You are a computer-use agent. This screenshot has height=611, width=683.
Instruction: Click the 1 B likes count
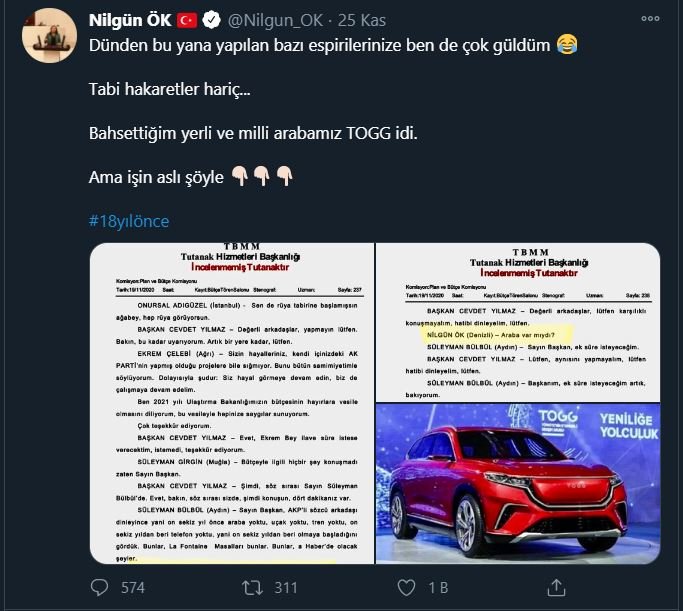pos(438,588)
